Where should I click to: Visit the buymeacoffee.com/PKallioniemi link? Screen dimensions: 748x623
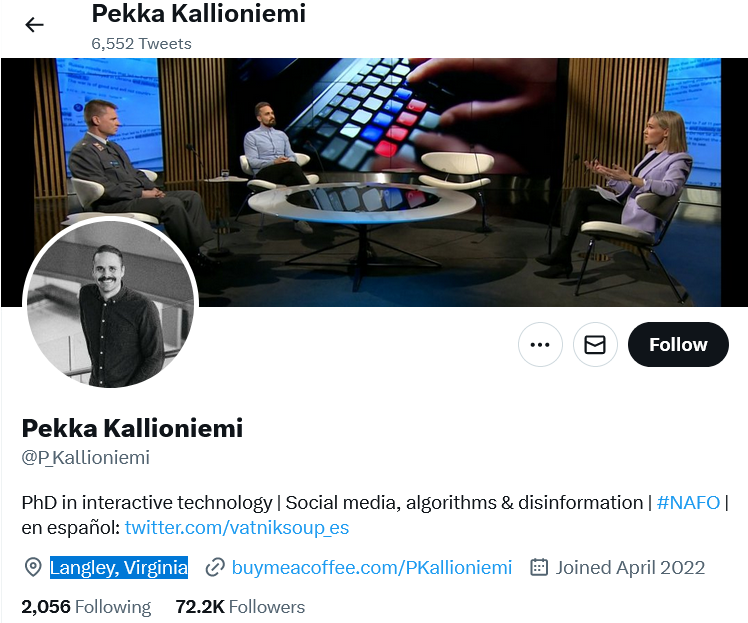point(372,568)
